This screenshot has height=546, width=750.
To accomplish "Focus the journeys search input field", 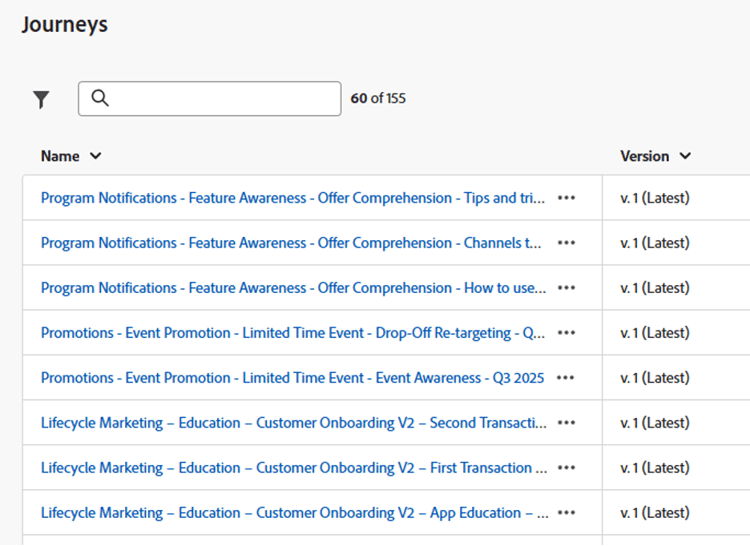I will click(220, 98).
